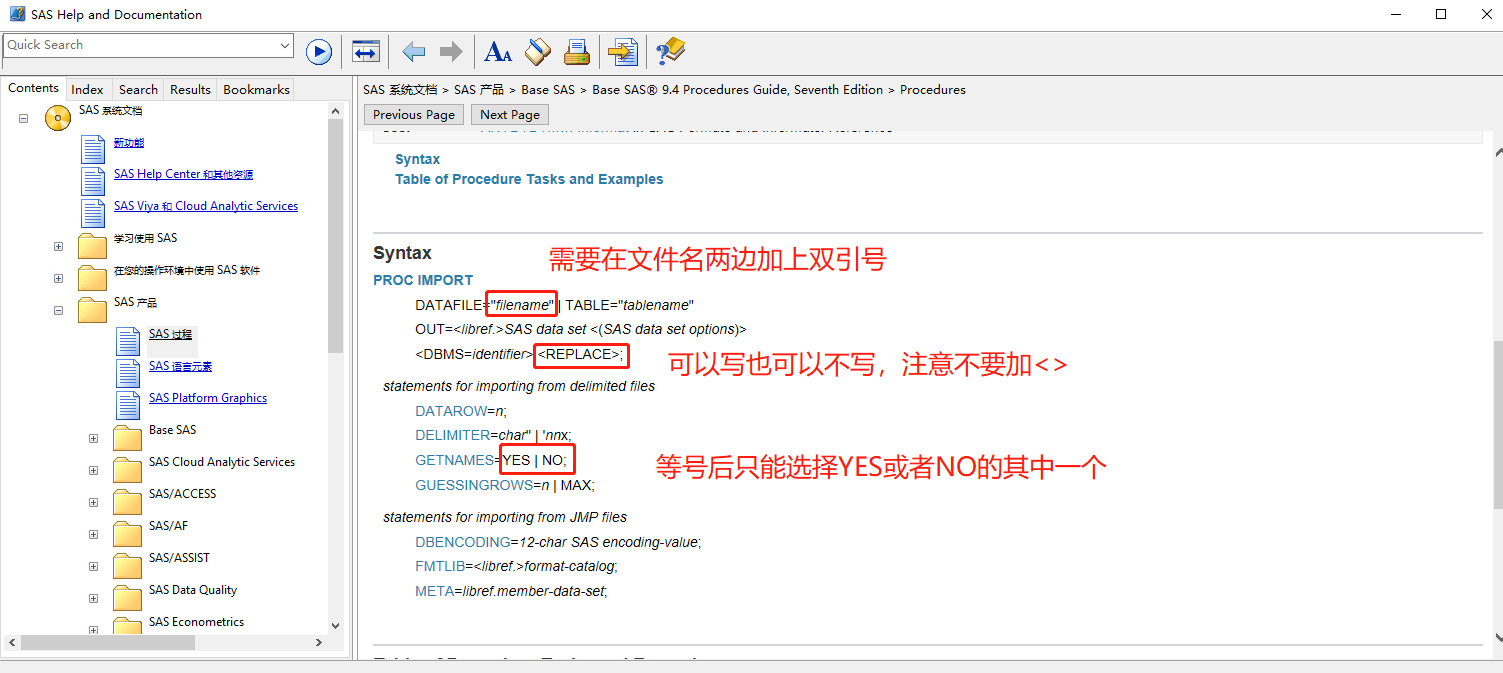
Task: Click the hide/show navigation pane icon
Action: click(366, 52)
